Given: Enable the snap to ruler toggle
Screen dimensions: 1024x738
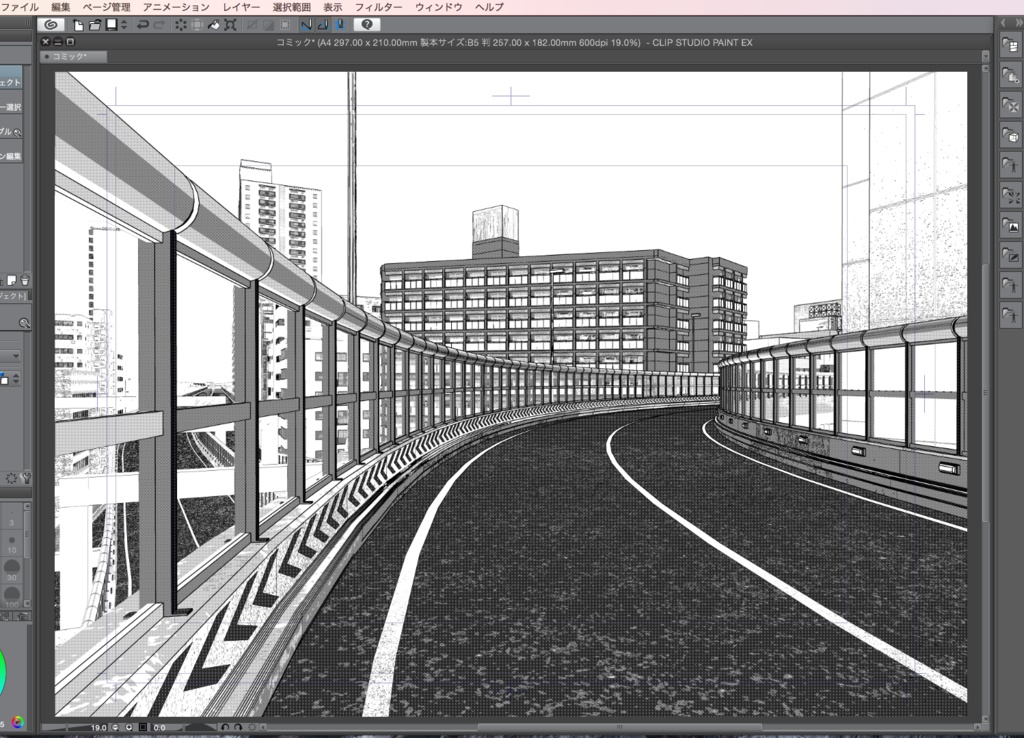Looking at the screenshot, I should (307, 23).
